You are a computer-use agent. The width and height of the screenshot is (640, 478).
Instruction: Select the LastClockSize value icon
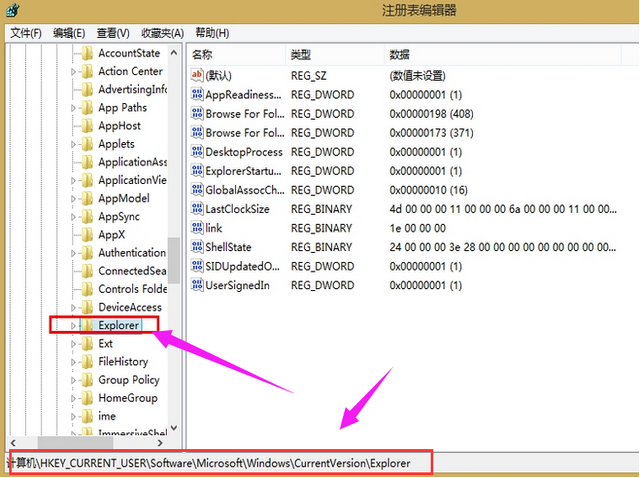click(x=197, y=209)
